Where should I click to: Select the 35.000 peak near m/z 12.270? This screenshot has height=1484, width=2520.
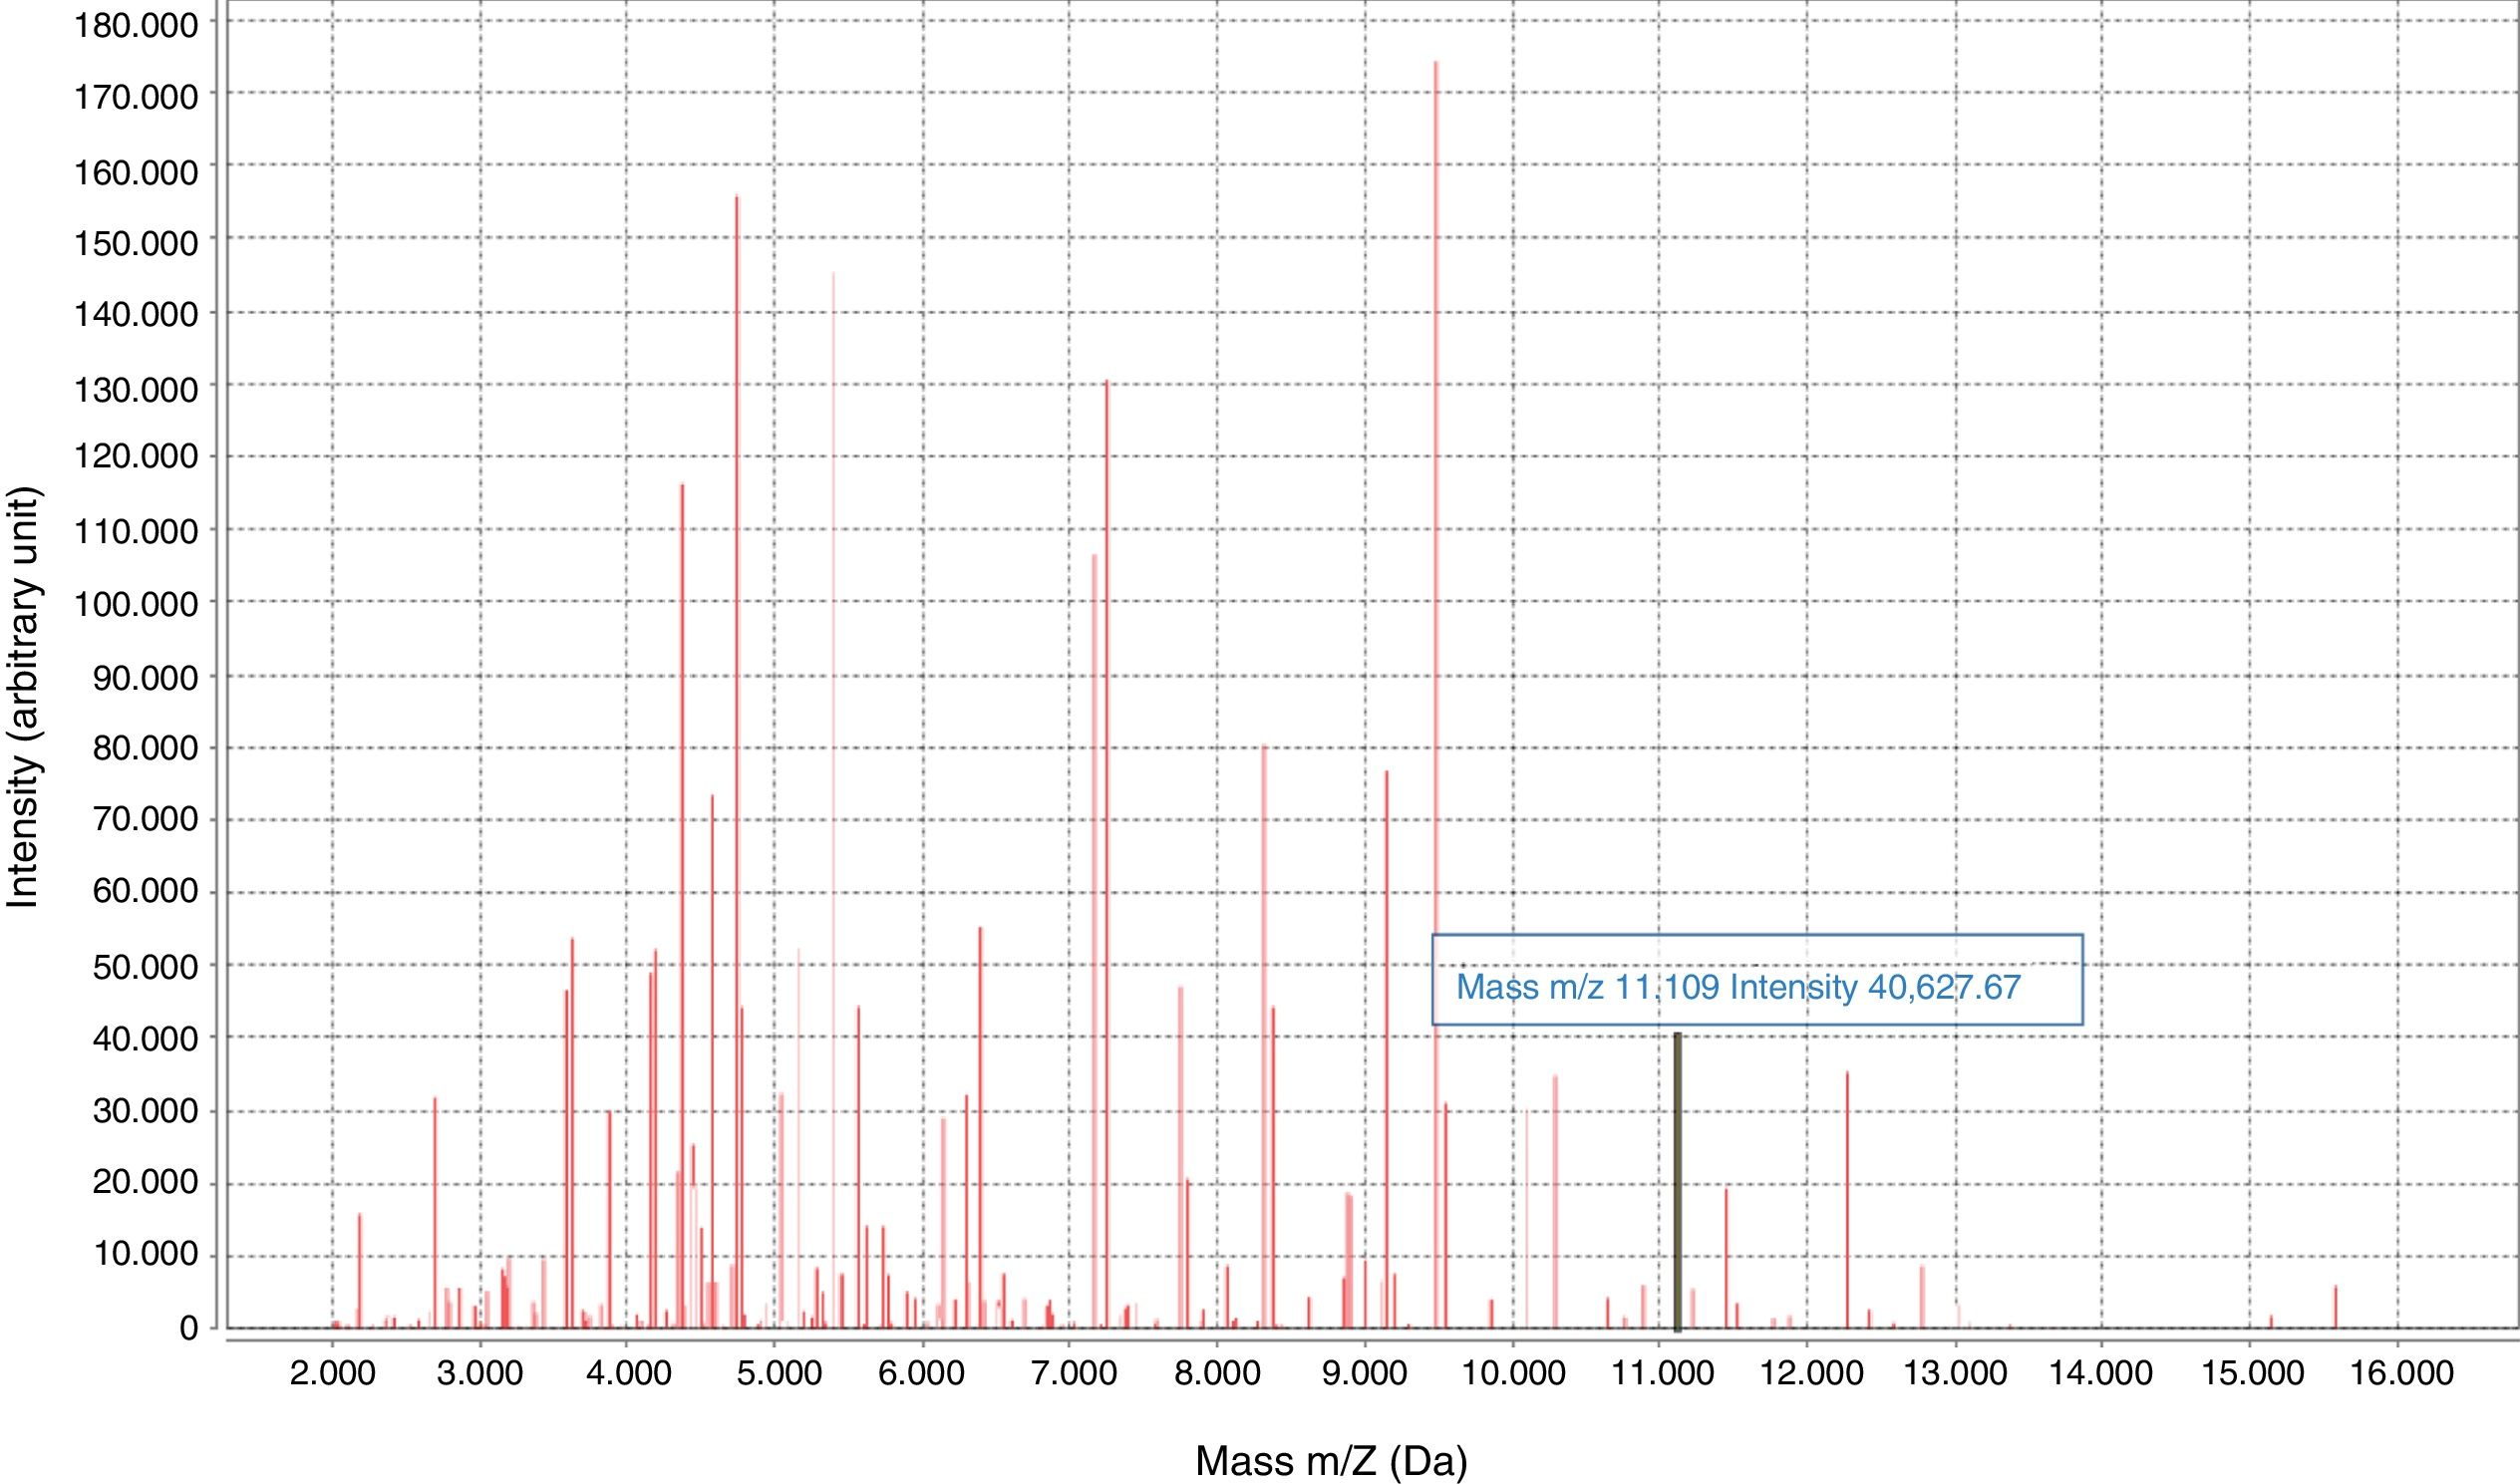[x=1847, y=1200]
